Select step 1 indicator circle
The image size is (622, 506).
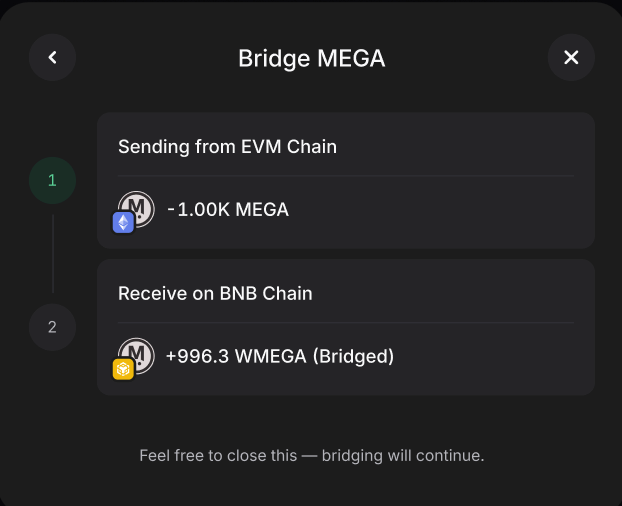point(52,181)
